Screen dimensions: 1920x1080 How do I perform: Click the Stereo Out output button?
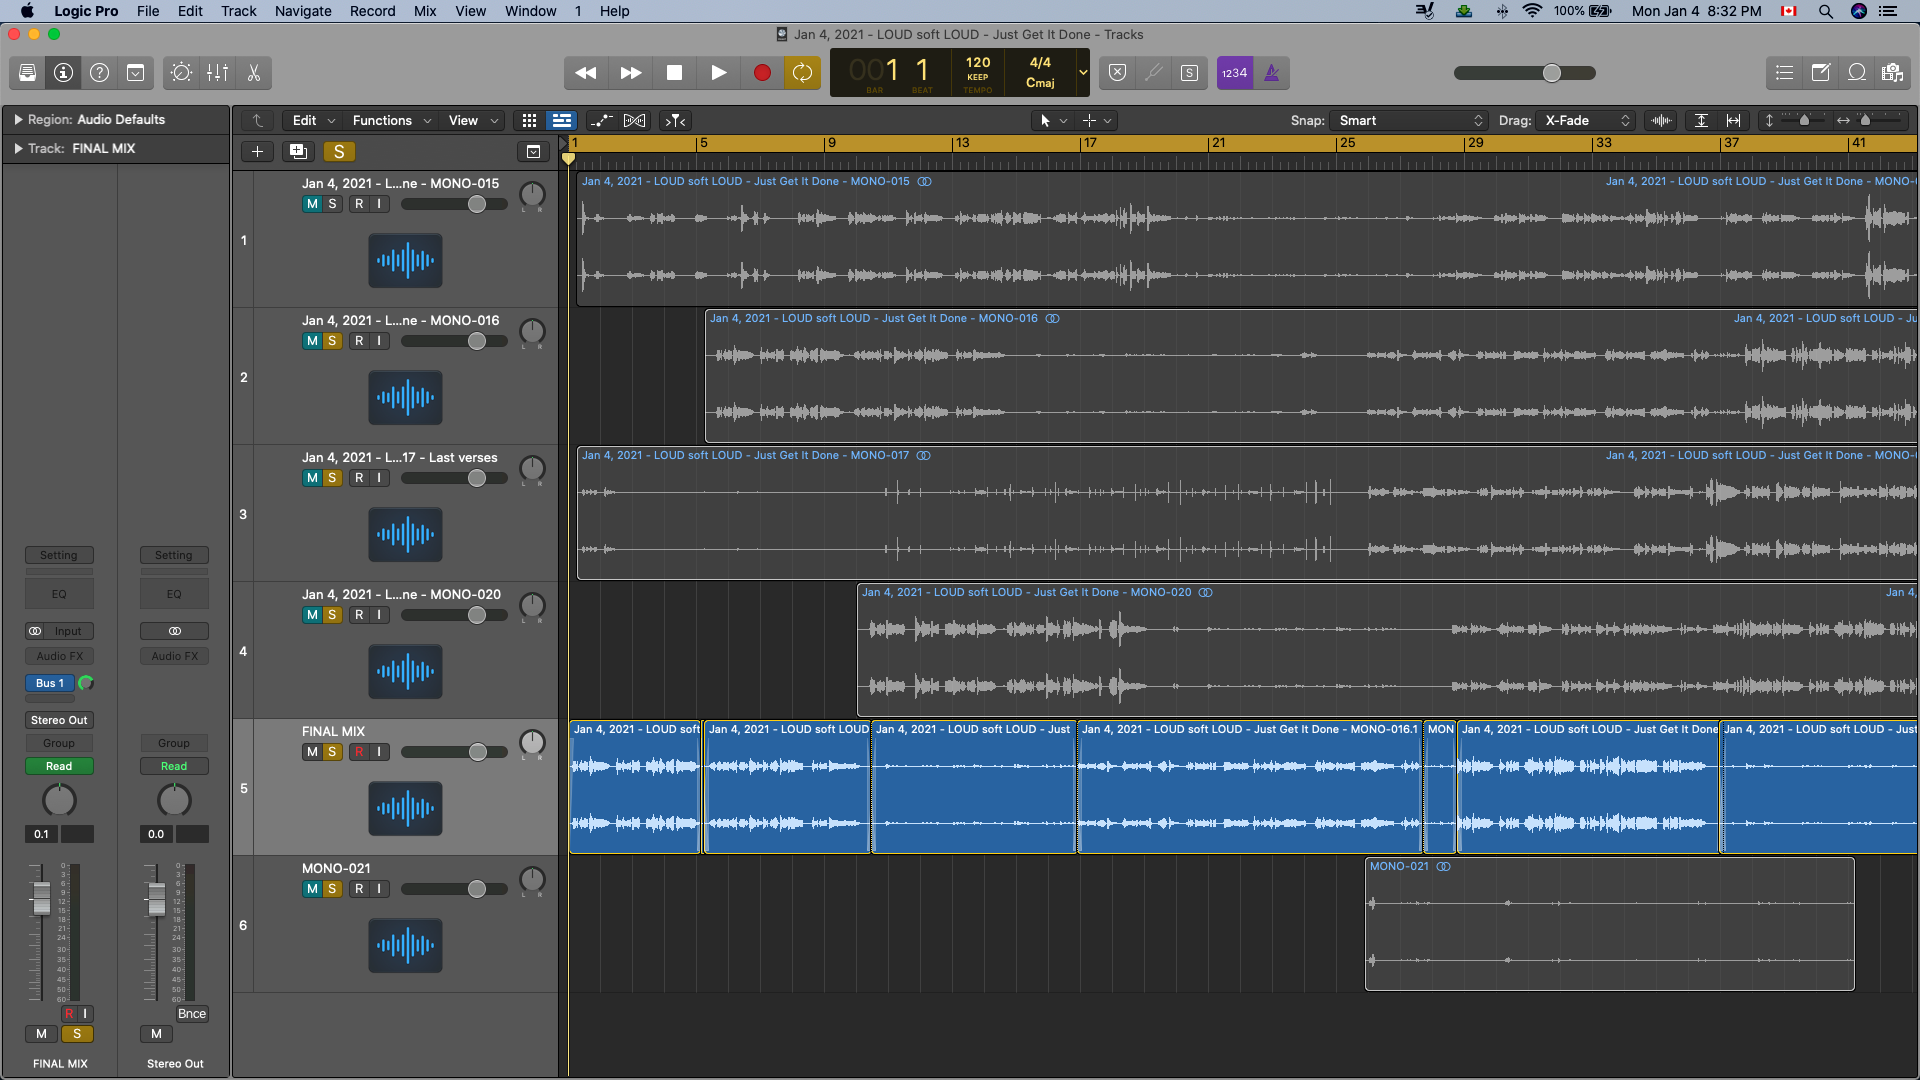pyautogui.click(x=59, y=721)
